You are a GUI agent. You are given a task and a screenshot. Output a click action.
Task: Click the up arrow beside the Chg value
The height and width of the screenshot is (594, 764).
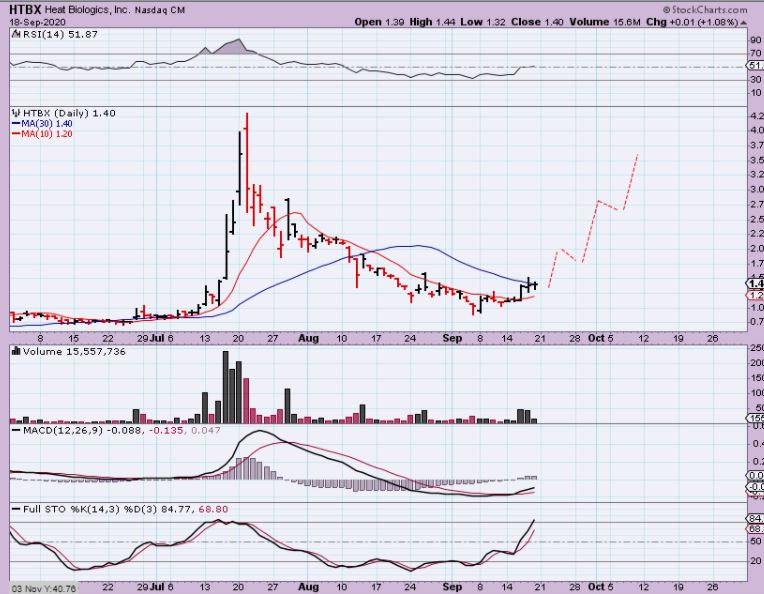744,22
